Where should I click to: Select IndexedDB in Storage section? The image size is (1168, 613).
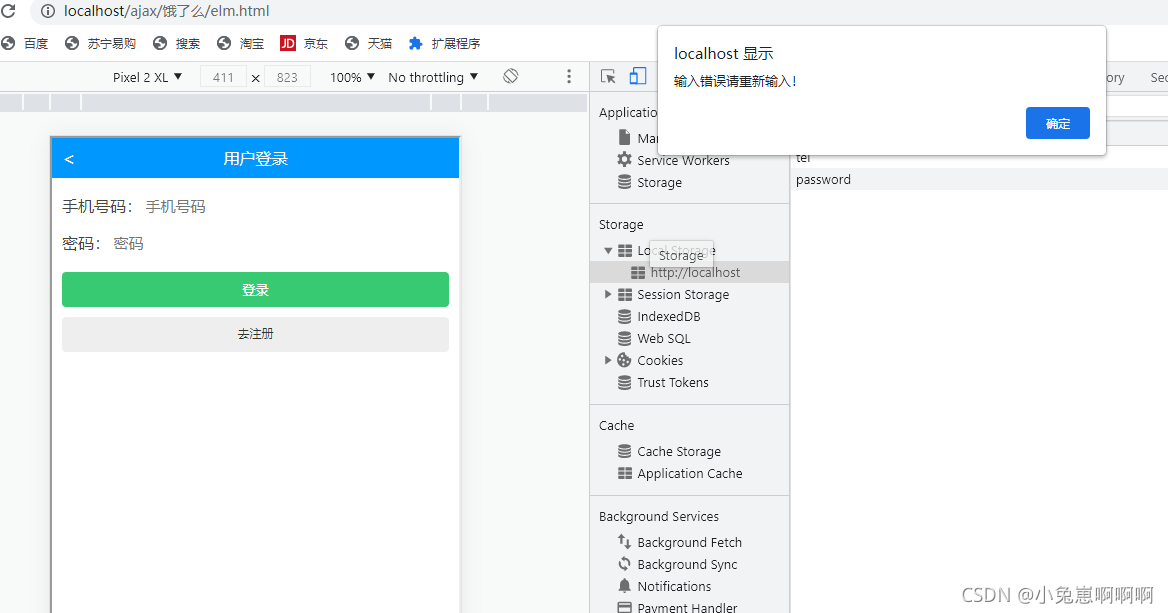(x=669, y=317)
